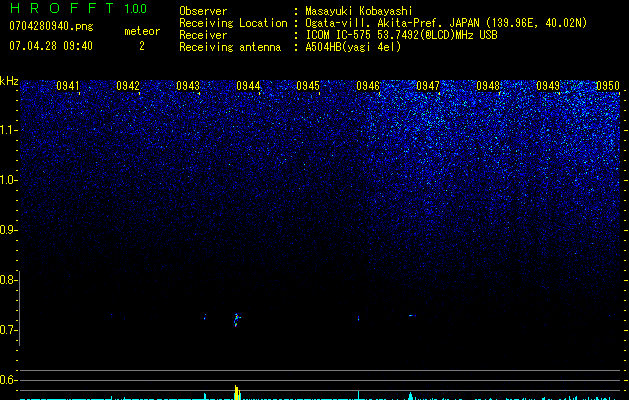
Task: Select the filename 0704280940.png
Action: tap(51, 26)
